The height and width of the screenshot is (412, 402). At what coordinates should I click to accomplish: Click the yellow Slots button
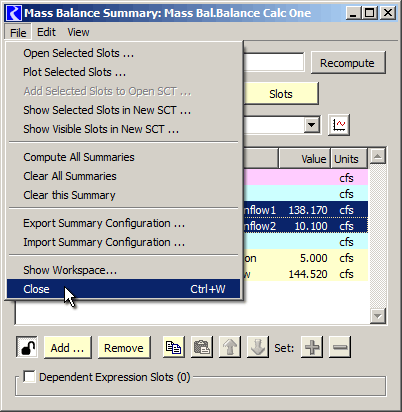pyautogui.click(x=281, y=94)
